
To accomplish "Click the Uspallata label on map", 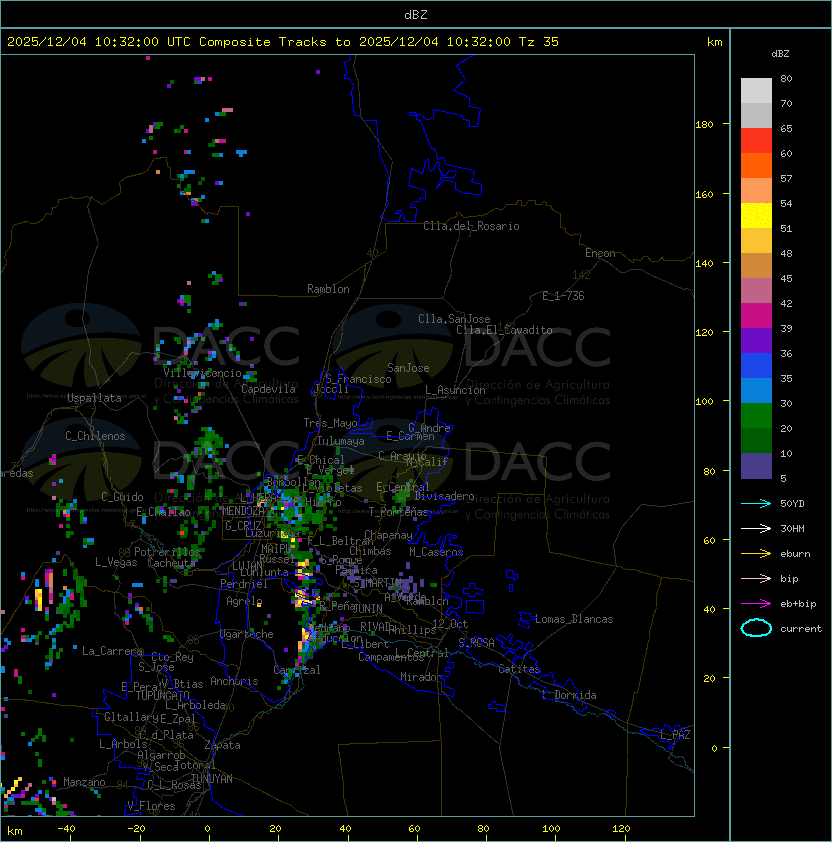I will pyautogui.click(x=94, y=398).
